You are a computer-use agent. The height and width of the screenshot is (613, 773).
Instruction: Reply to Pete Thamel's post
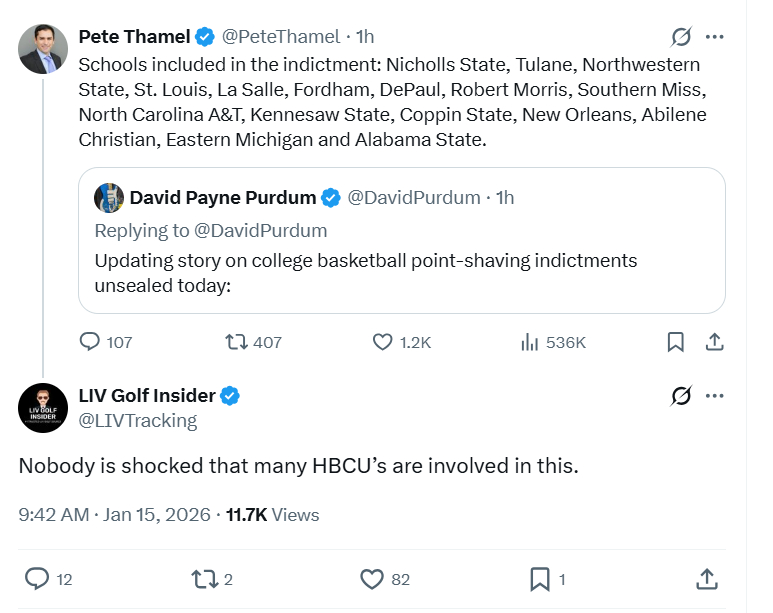(91, 342)
